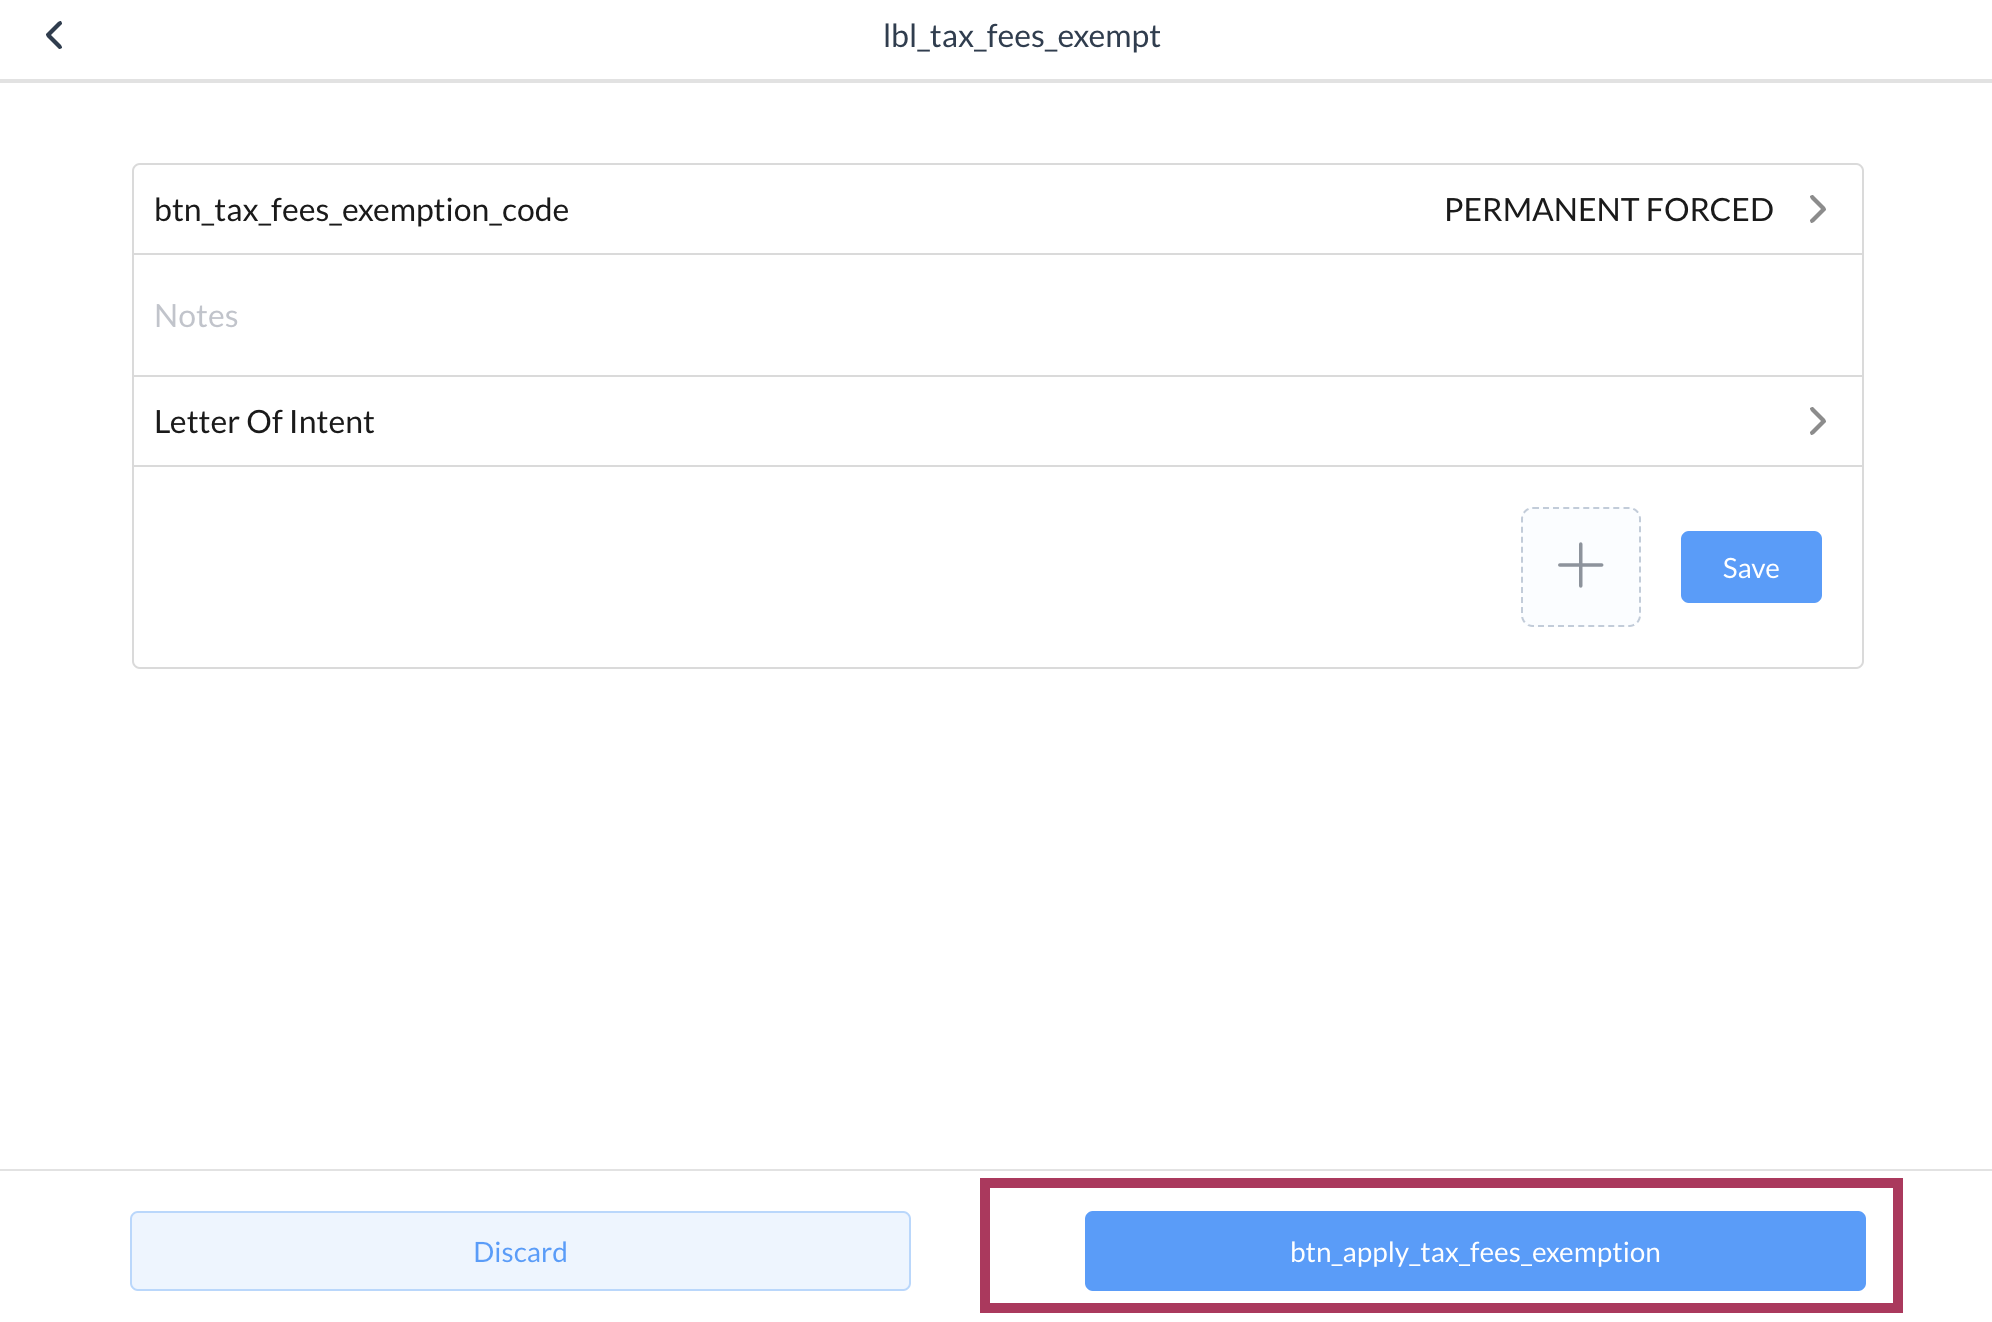Screen dimensions: 1992x1322
Task: Focus the Notes text field
Action: click(997, 316)
